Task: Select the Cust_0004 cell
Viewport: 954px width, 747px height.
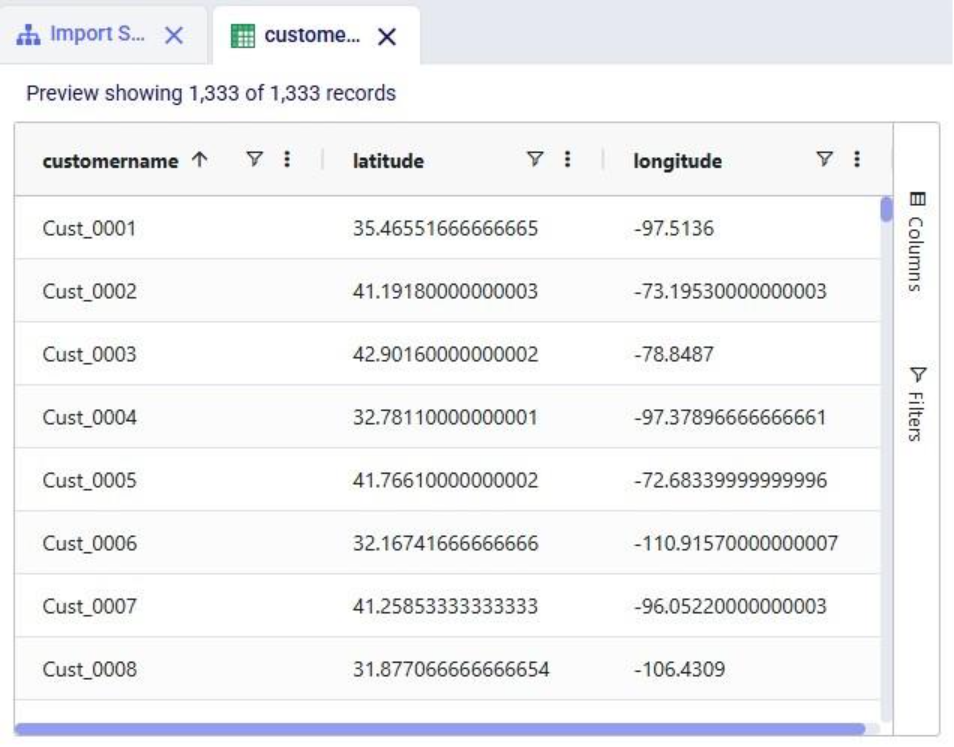Action: coord(89,418)
